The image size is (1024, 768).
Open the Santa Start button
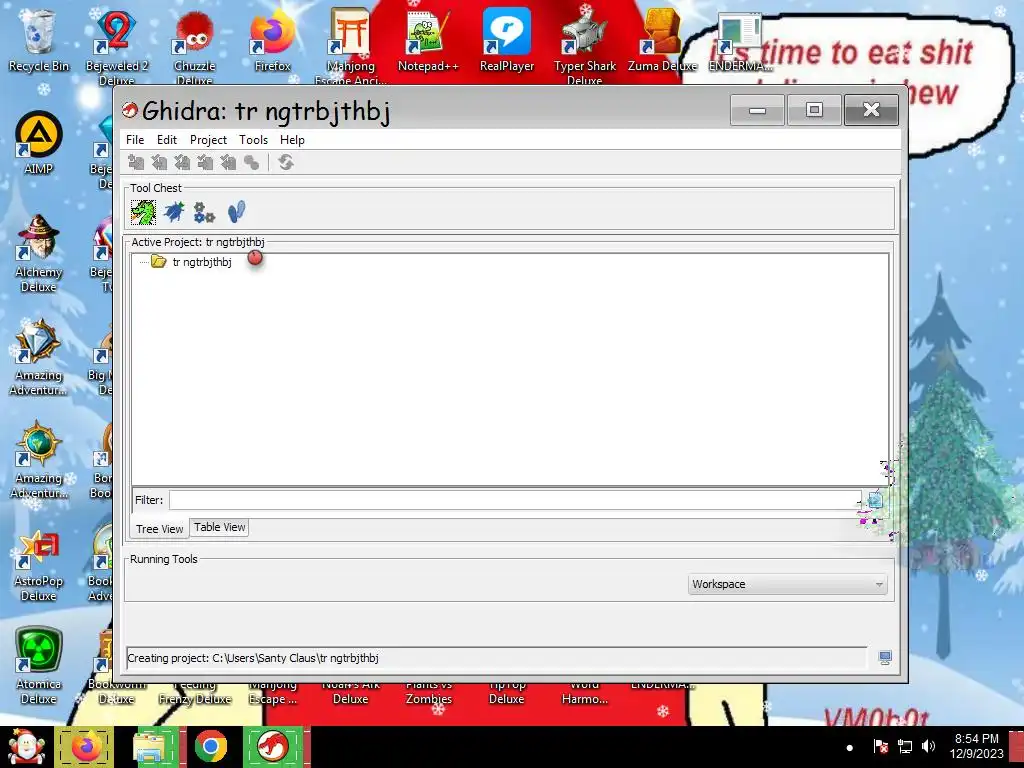point(26,747)
